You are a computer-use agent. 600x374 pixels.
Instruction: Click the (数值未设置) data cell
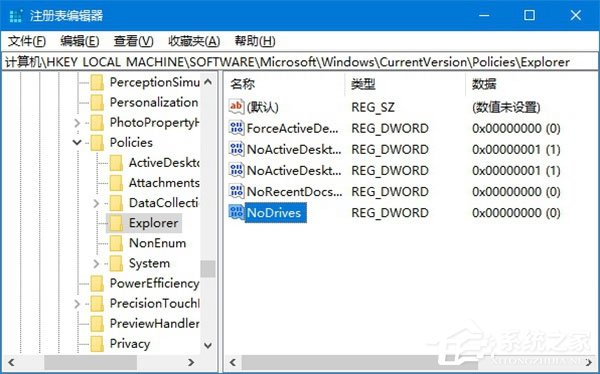click(x=506, y=107)
